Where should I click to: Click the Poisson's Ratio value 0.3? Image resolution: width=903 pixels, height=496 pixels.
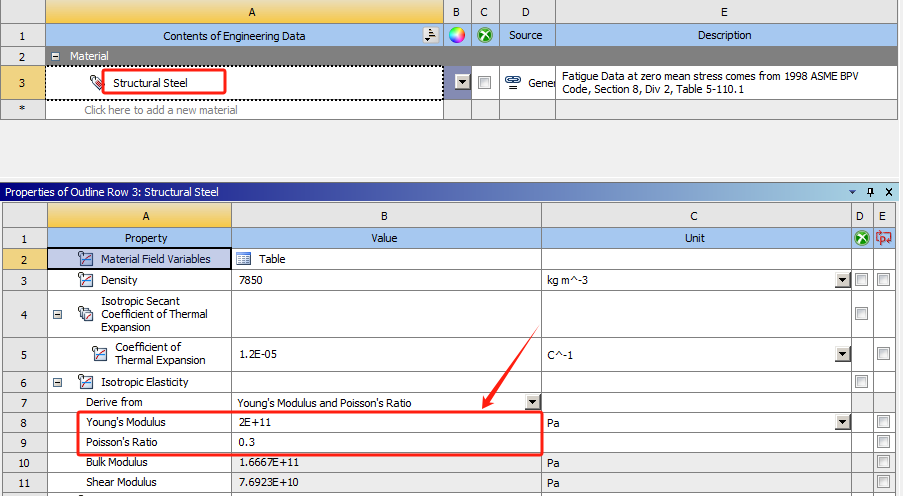point(246,442)
